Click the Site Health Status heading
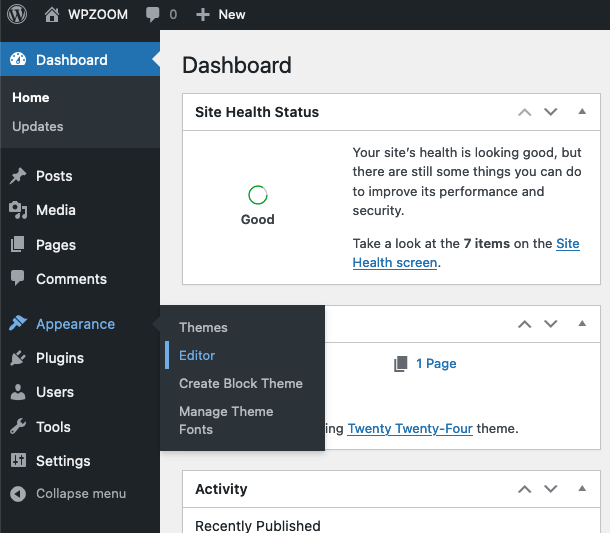Image resolution: width=610 pixels, height=533 pixels. point(257,112)
